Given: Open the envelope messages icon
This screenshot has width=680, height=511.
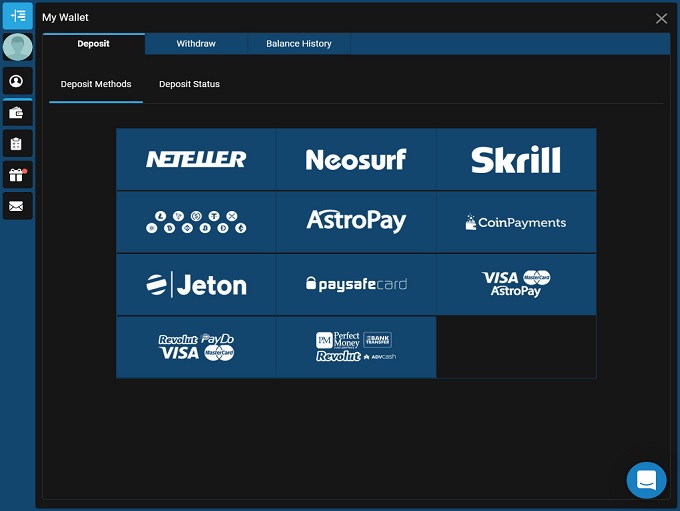Looking at the screenshot, I should [17, 206].
